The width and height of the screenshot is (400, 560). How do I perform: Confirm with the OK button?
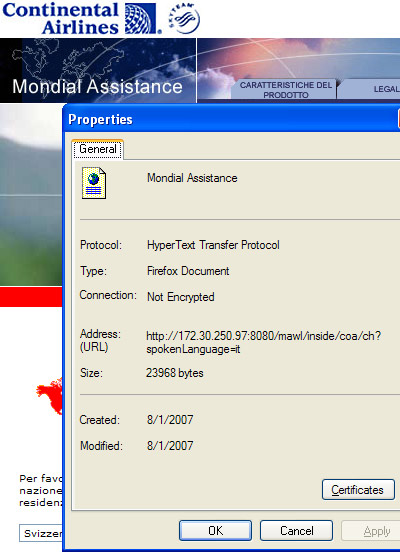[x=215, y=530]
